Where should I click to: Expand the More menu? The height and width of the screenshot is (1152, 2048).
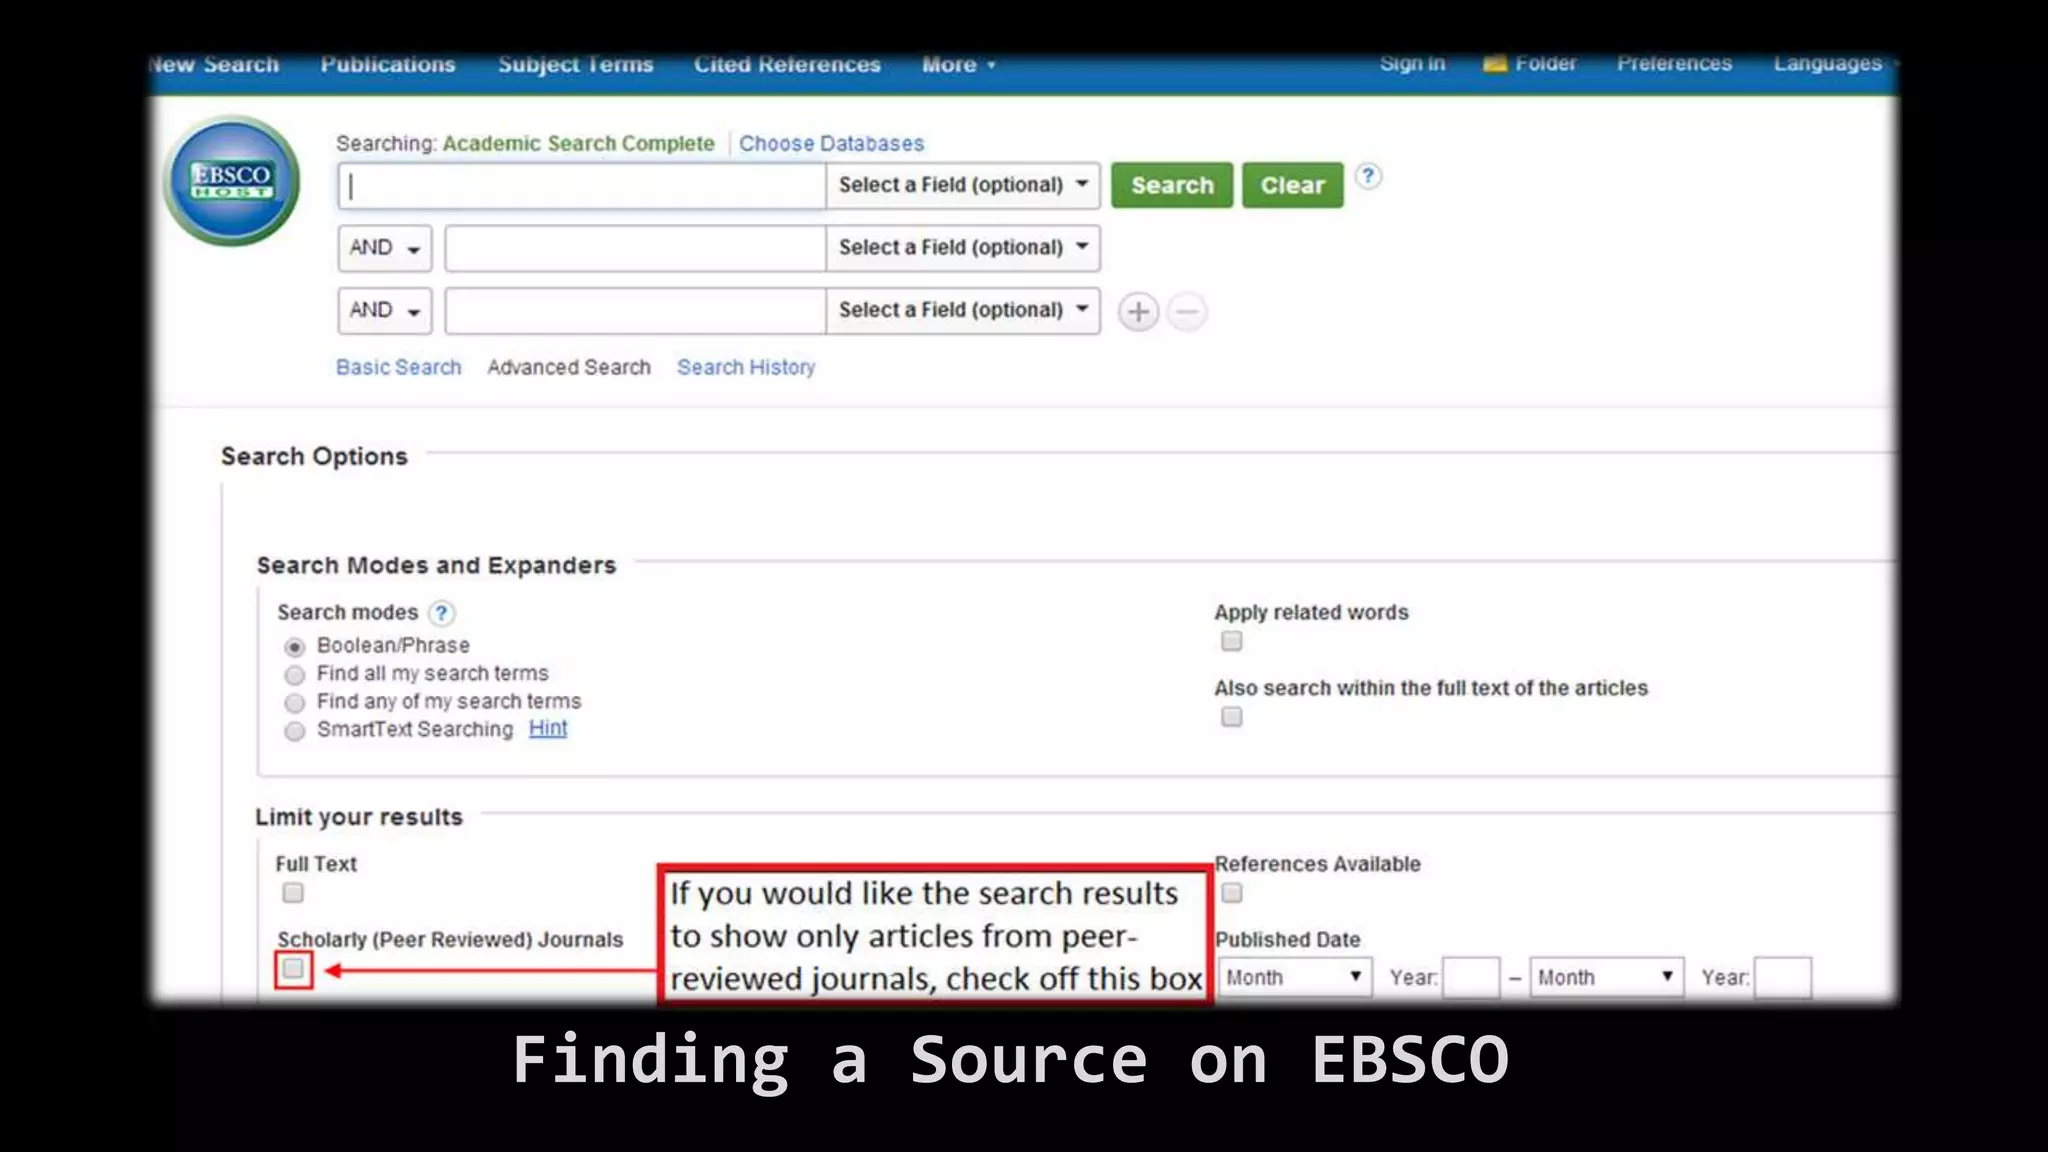[959, 65]
